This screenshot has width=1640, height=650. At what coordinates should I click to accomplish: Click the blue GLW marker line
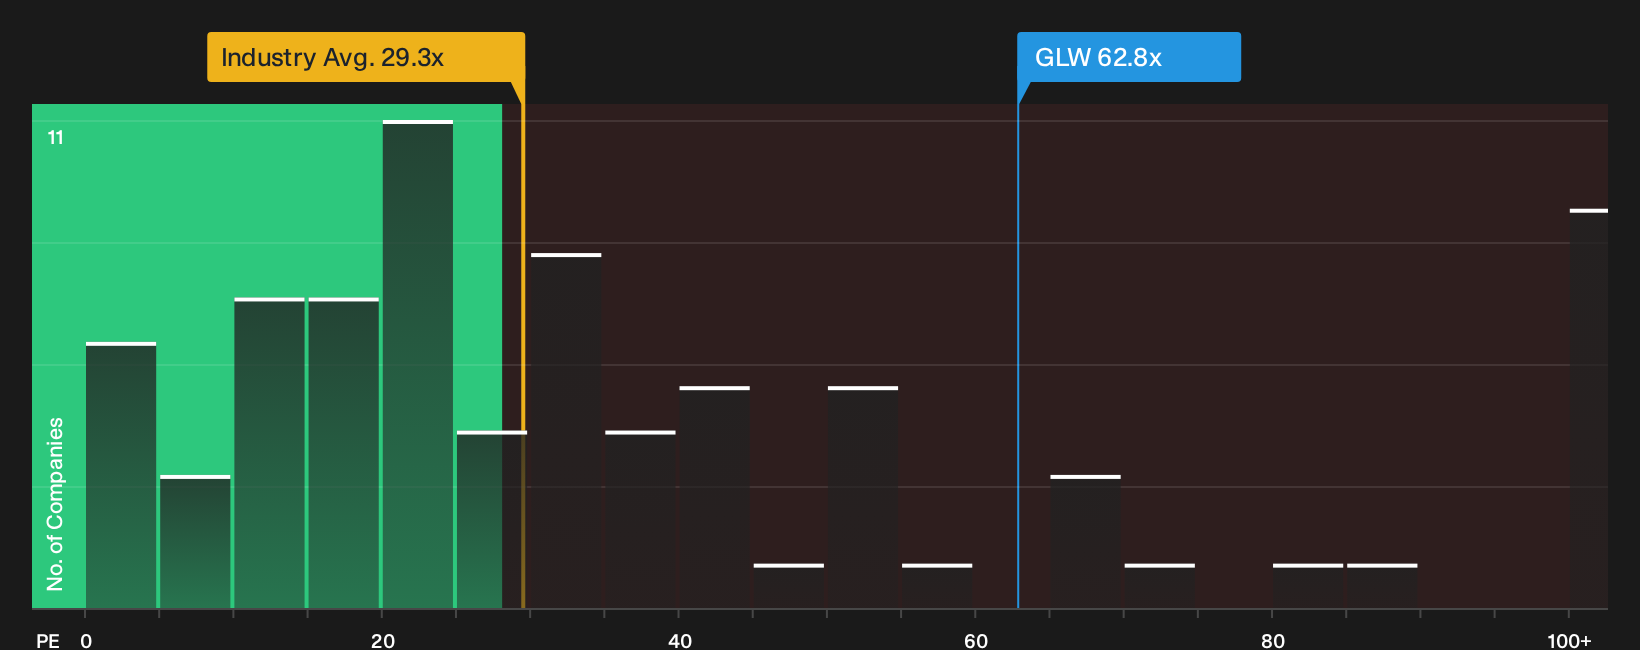pyautogui.click(x=1018, y=355)
